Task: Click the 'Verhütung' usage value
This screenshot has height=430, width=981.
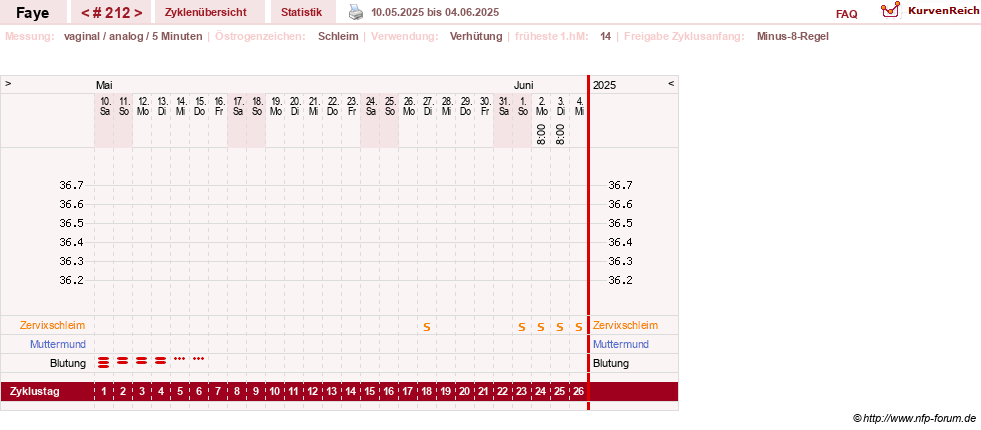Action: pos(476,36)
